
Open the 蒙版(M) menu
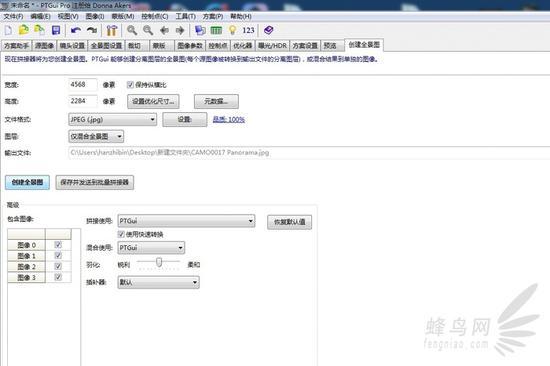[x=123, y=16]
